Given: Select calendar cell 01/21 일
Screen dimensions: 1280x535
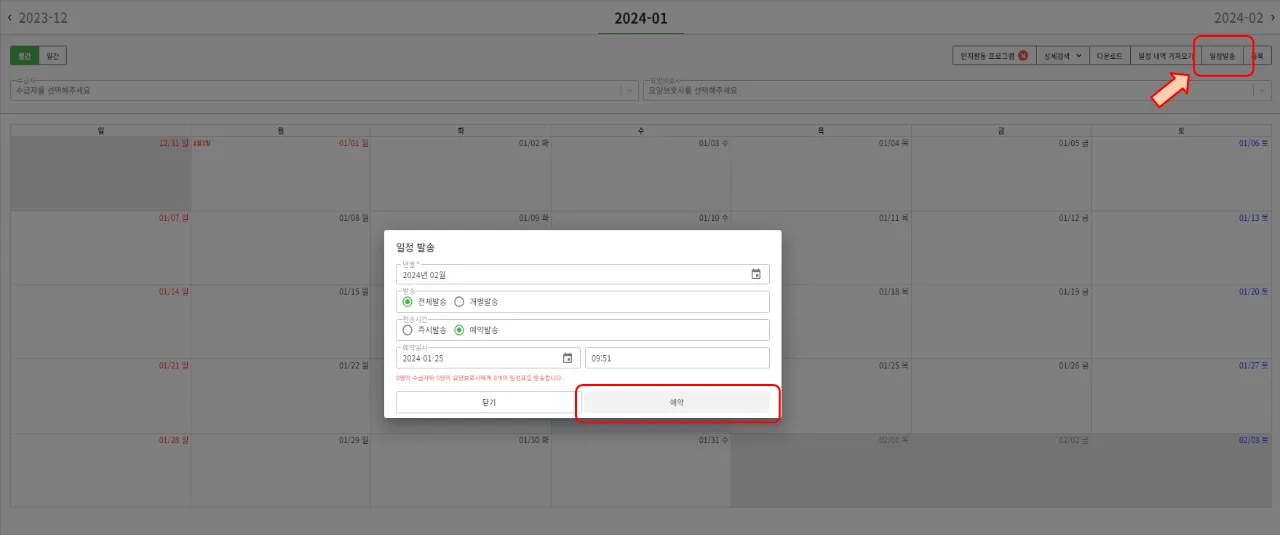Looking at the screenshot, I should pyautogui.click(x=101, y=395).
